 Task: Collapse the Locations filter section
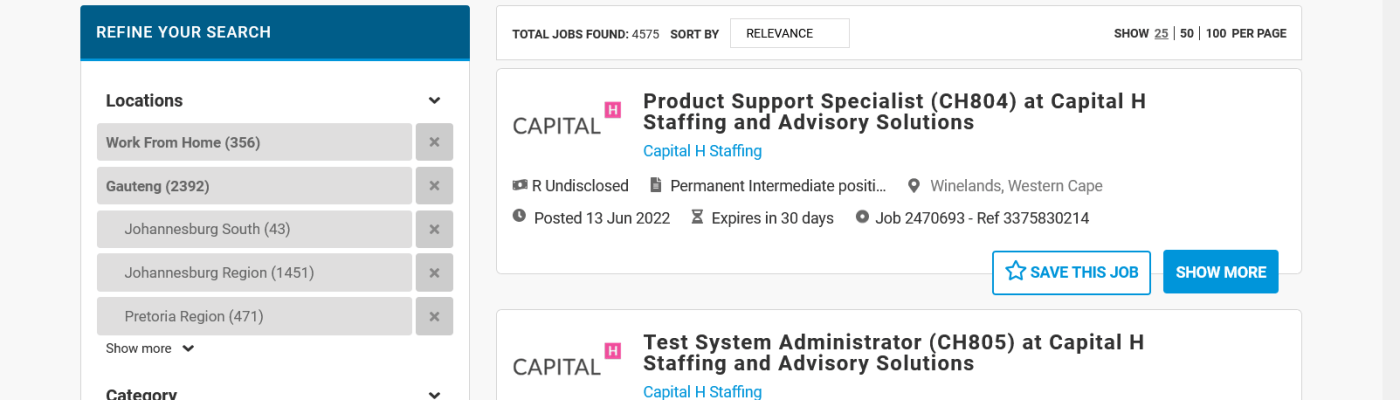[434, 101]
